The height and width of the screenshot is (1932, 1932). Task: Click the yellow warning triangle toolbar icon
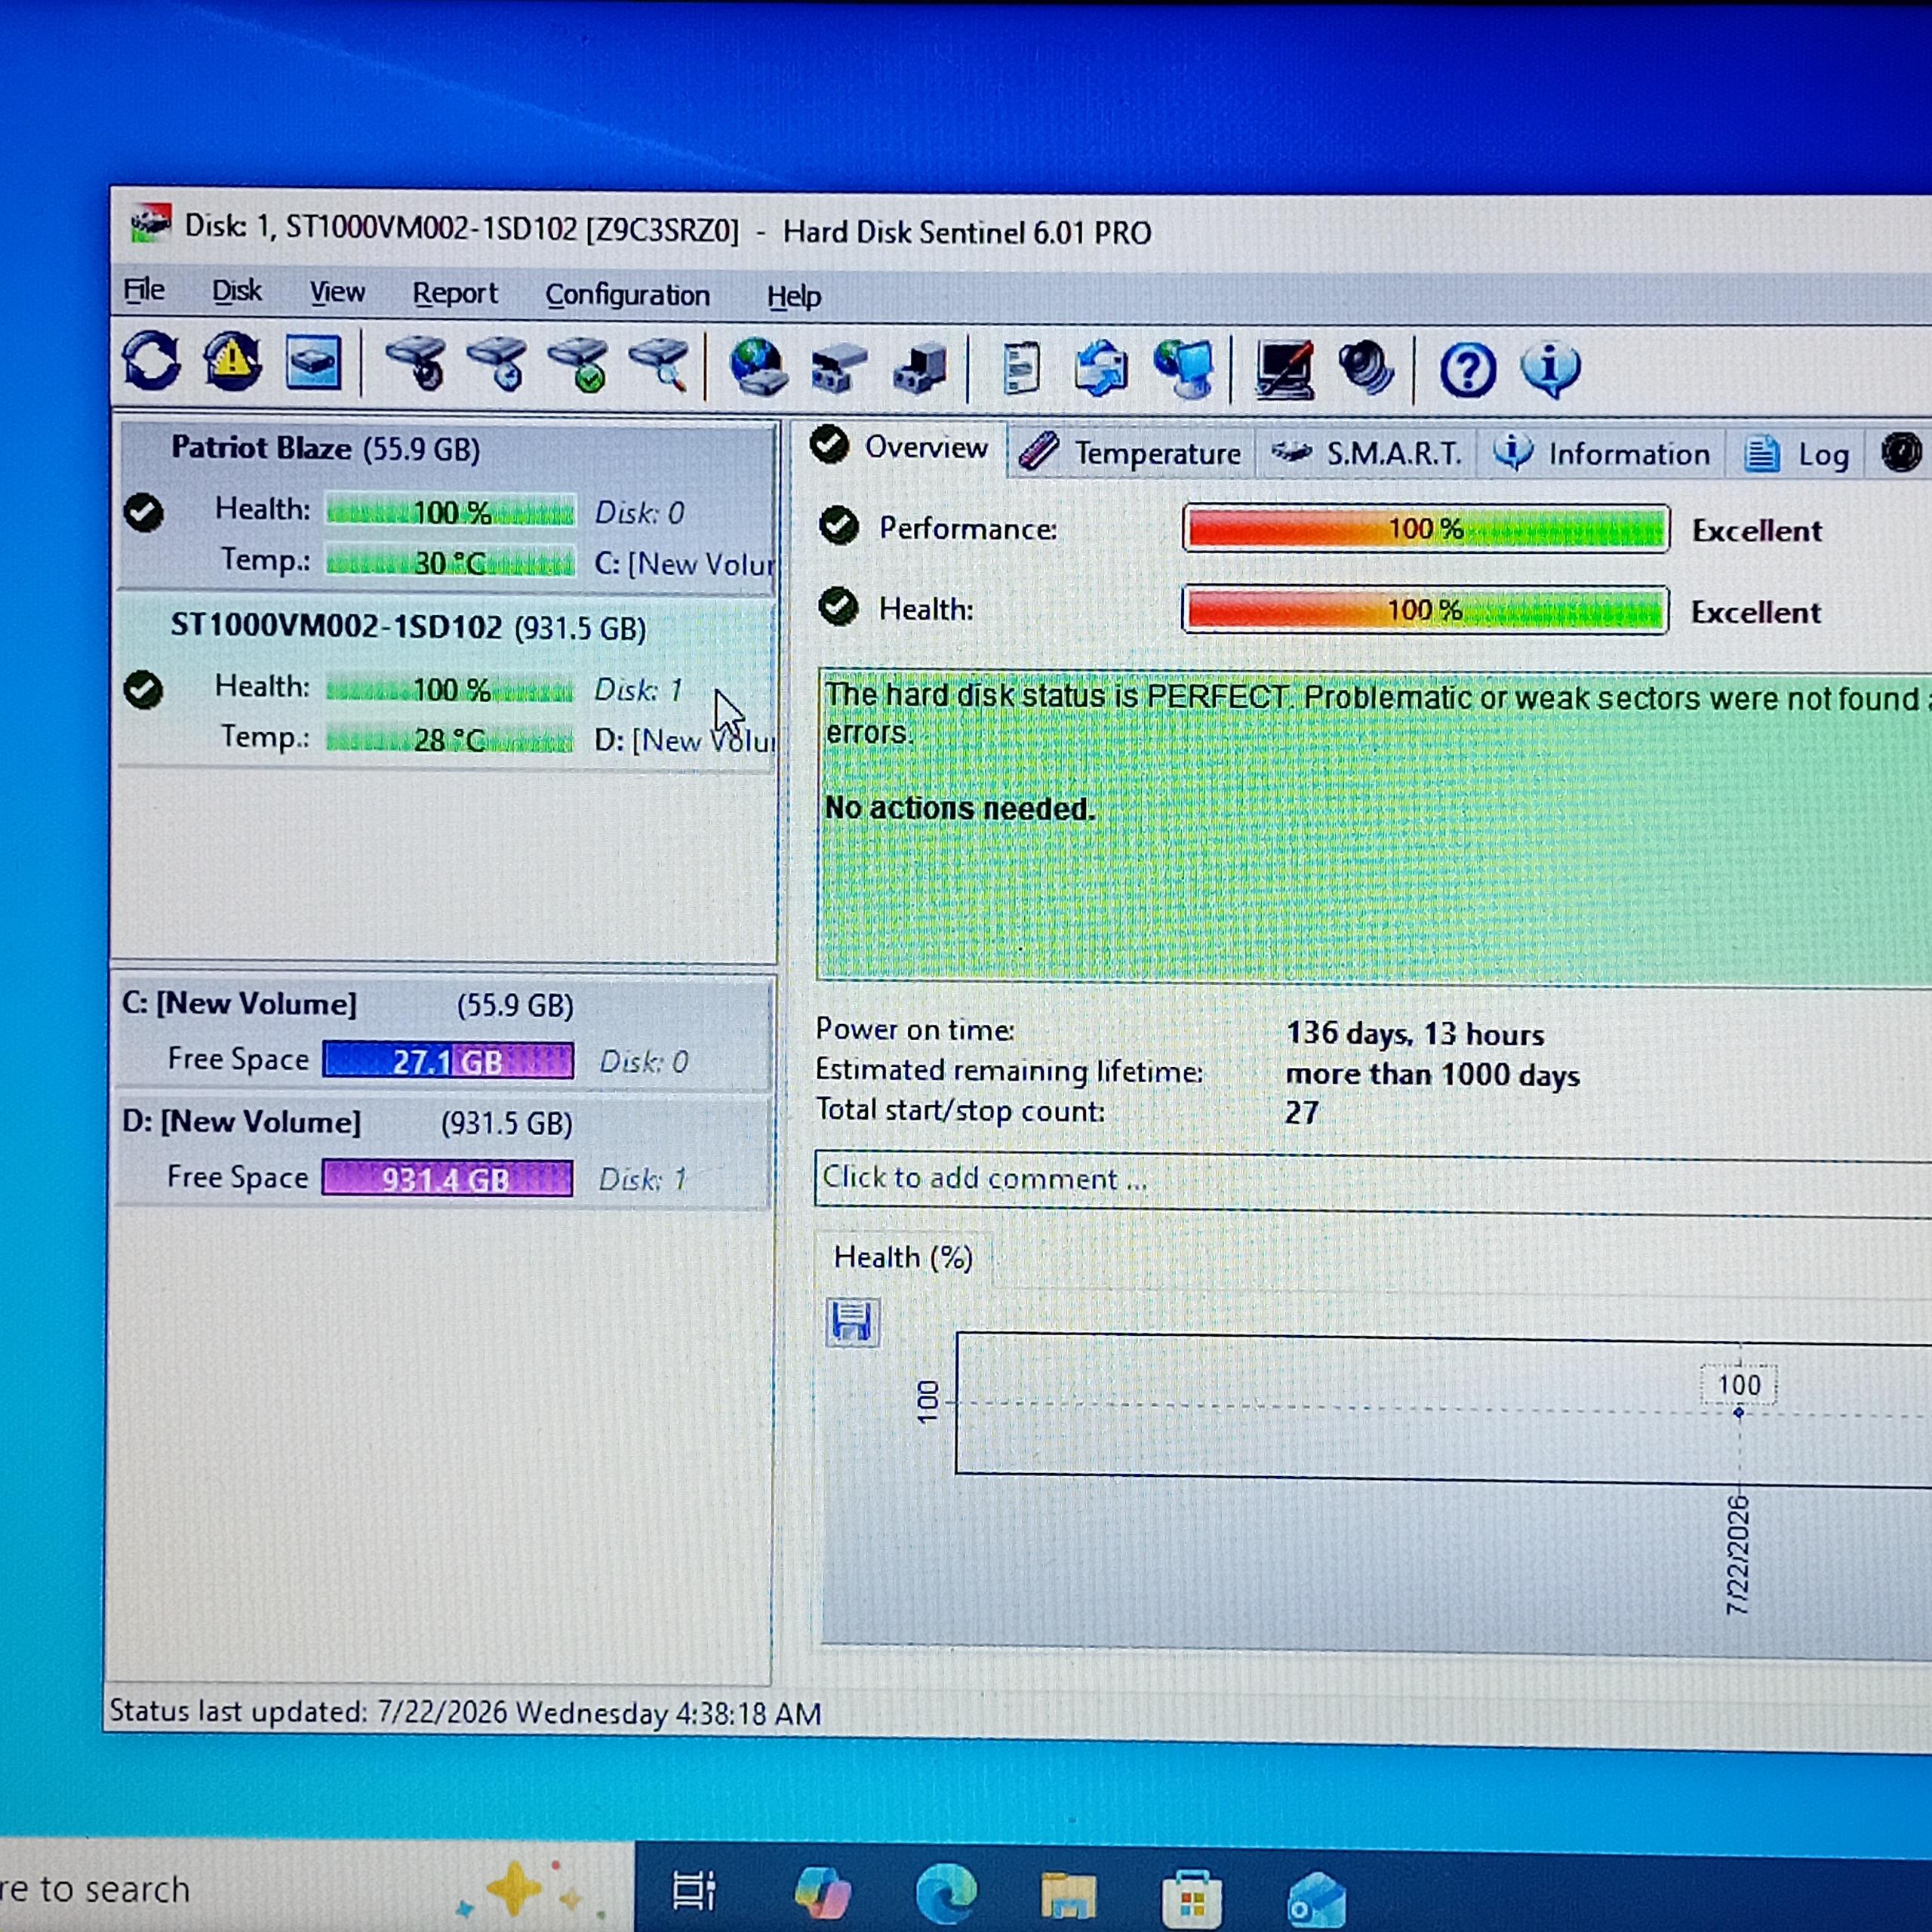click(232, 361)
